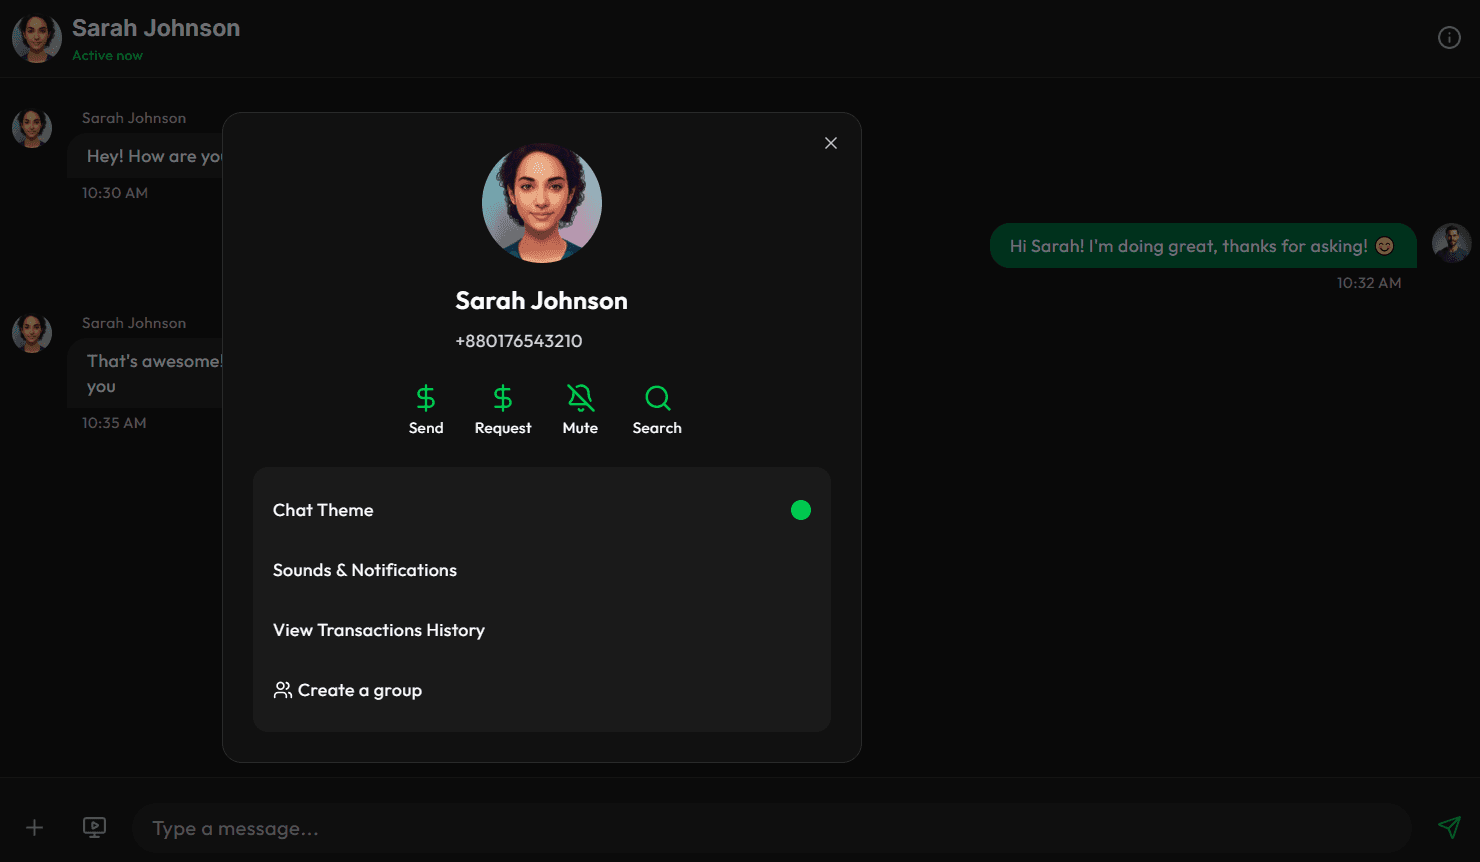1480x862 pixels.
Task: Toggle mute for this conversation
Action: click(x=580, y=408)
